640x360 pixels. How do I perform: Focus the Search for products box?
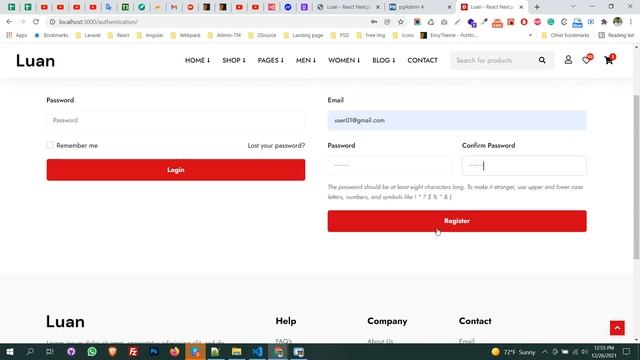[493, 60]
